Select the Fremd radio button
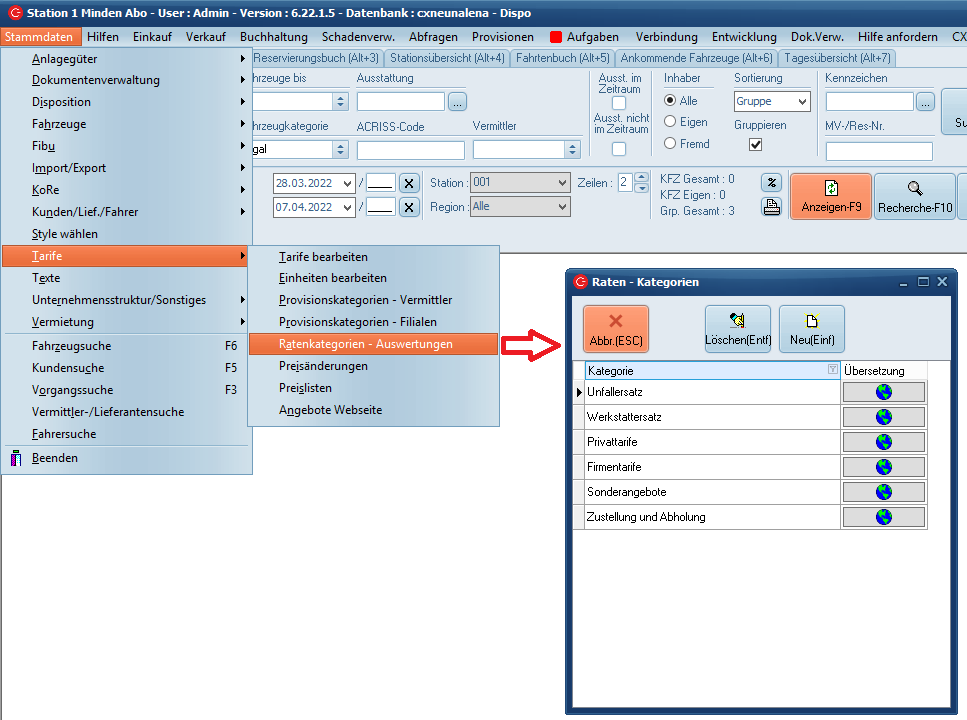This screenshot has width=967, height=720. pos(671,144)
